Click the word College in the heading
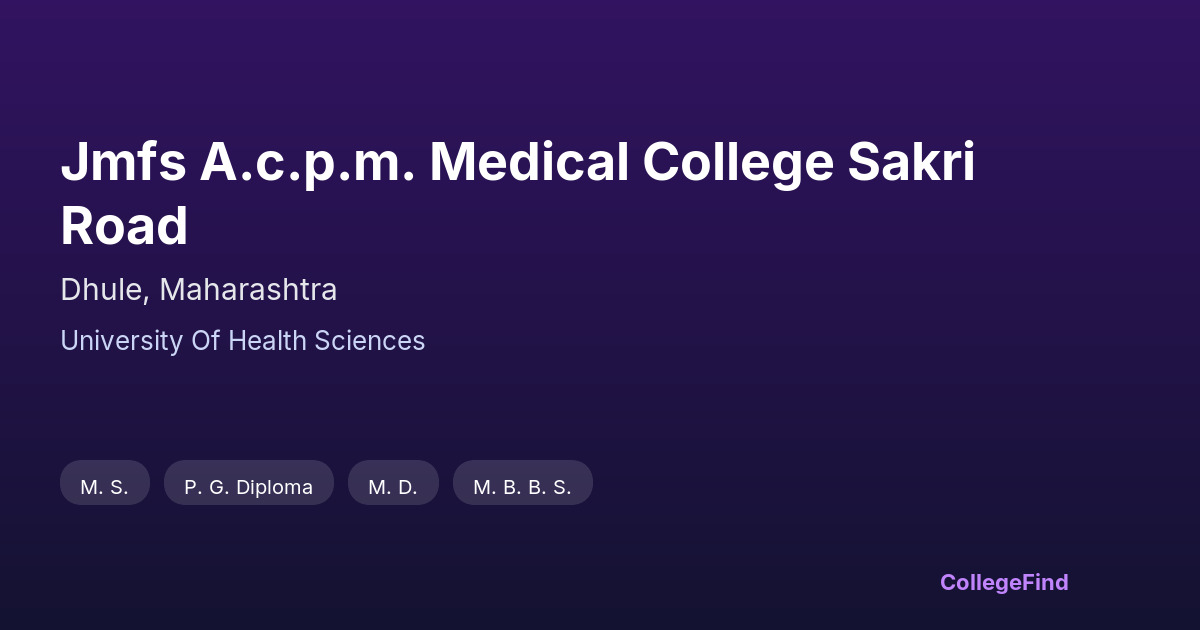This screenshot has height=630, width=1200. point(737,162)
